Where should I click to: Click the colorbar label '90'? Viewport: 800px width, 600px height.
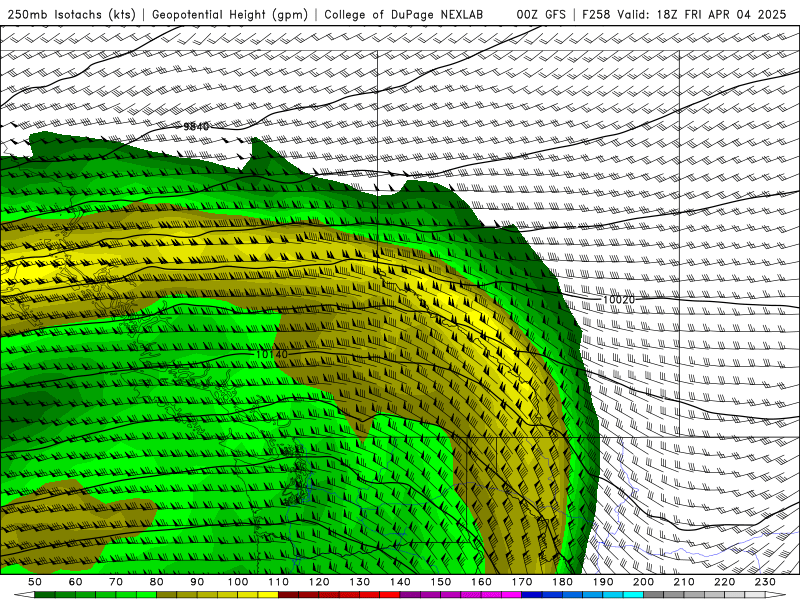(x=197, y=582)
